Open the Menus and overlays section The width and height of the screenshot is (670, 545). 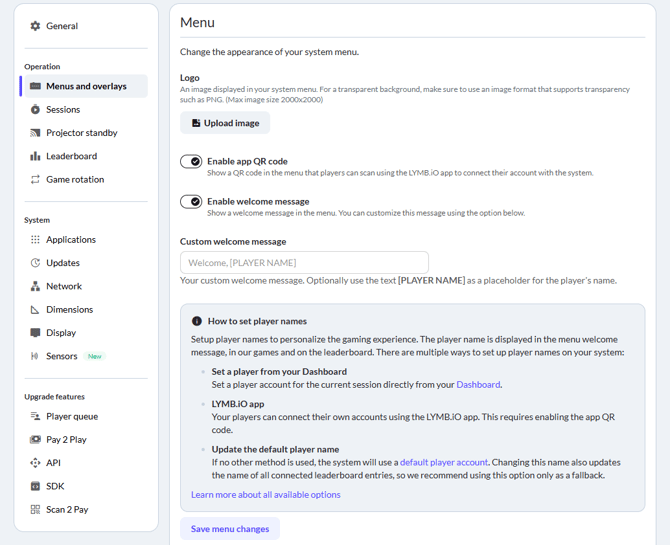coord(86,87)
